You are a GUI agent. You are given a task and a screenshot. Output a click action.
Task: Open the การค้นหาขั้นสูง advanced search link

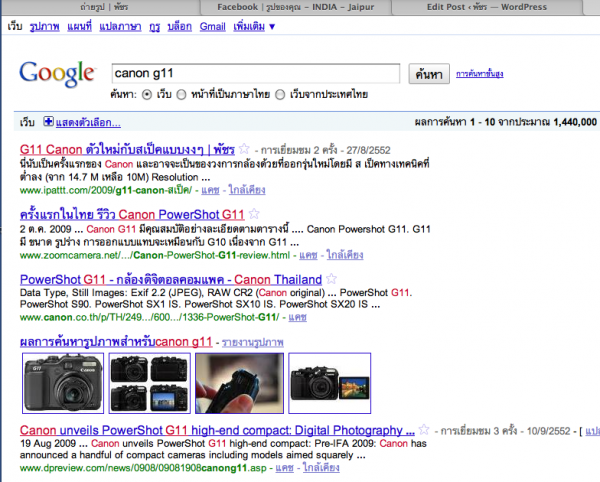pos(479,73)
